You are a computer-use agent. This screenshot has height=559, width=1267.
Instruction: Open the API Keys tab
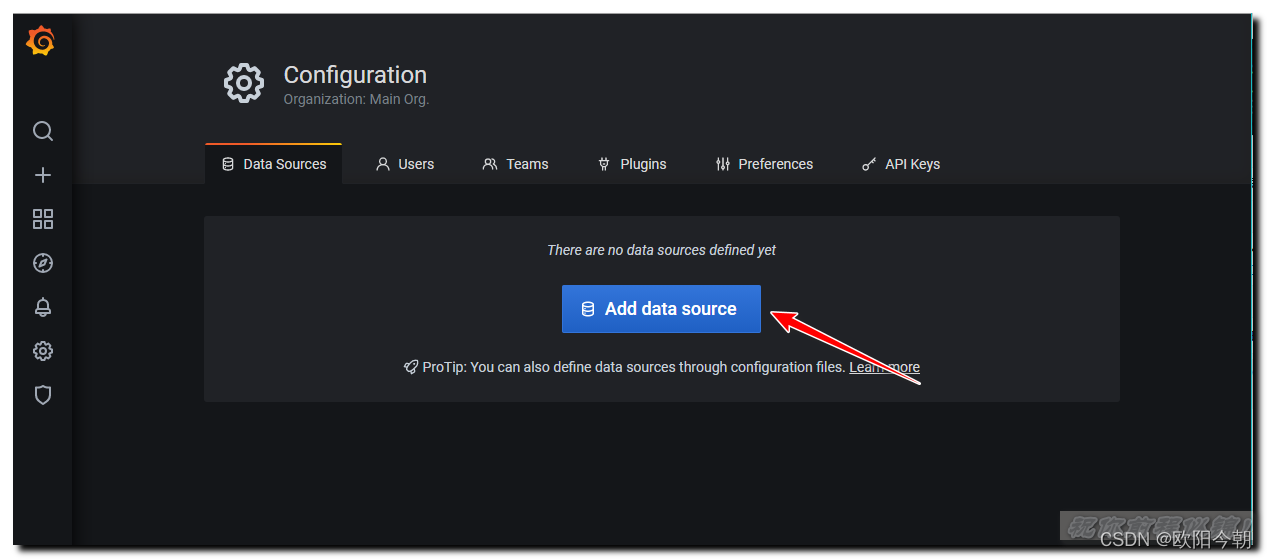coord(901,164)
